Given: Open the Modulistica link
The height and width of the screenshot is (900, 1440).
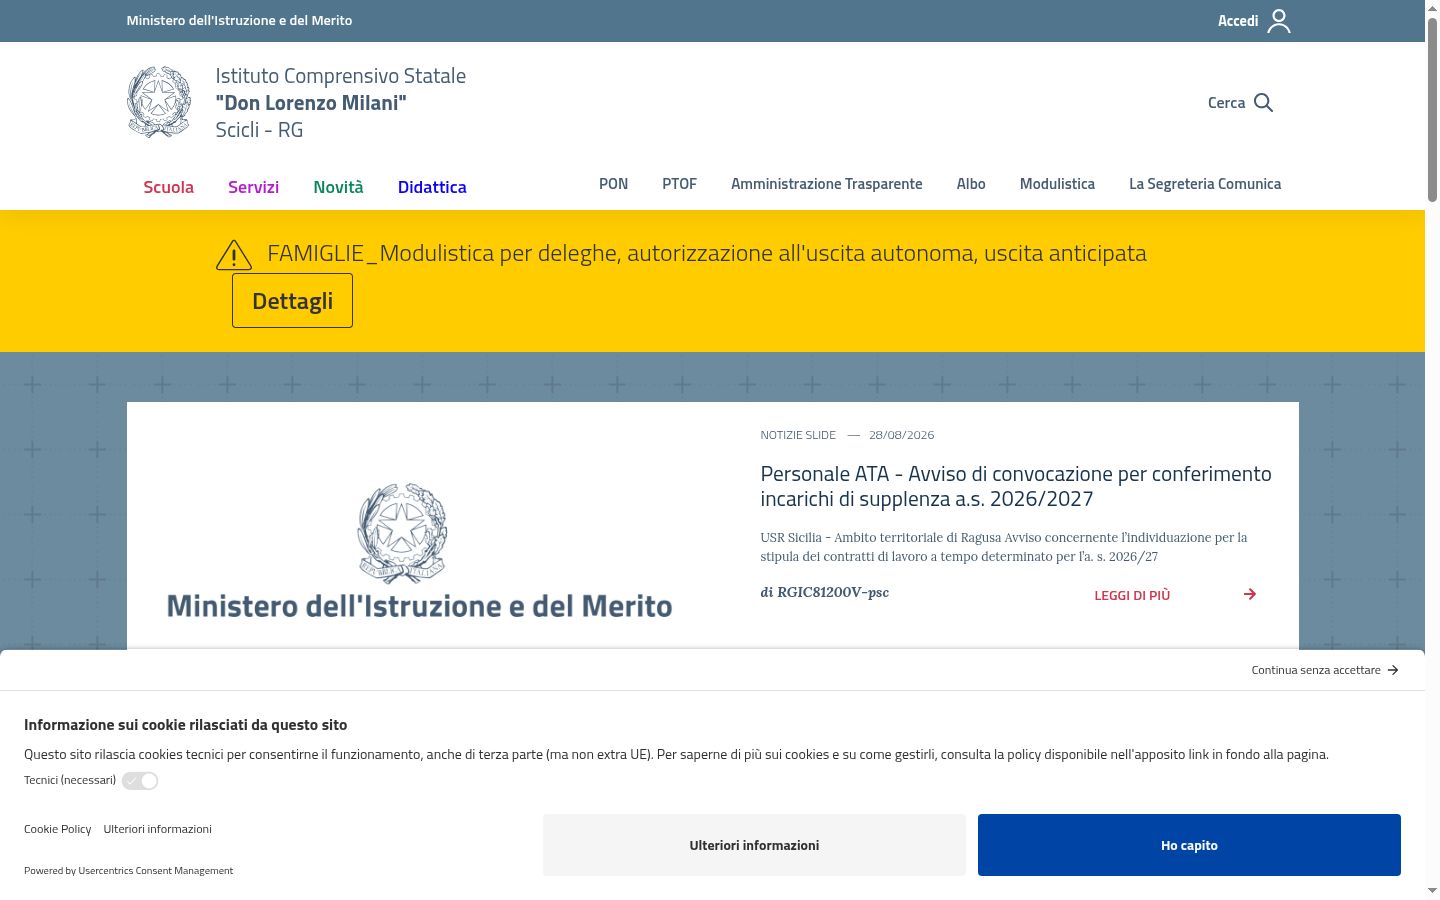Looking at the screenshot, I should tap(1057, 184).
